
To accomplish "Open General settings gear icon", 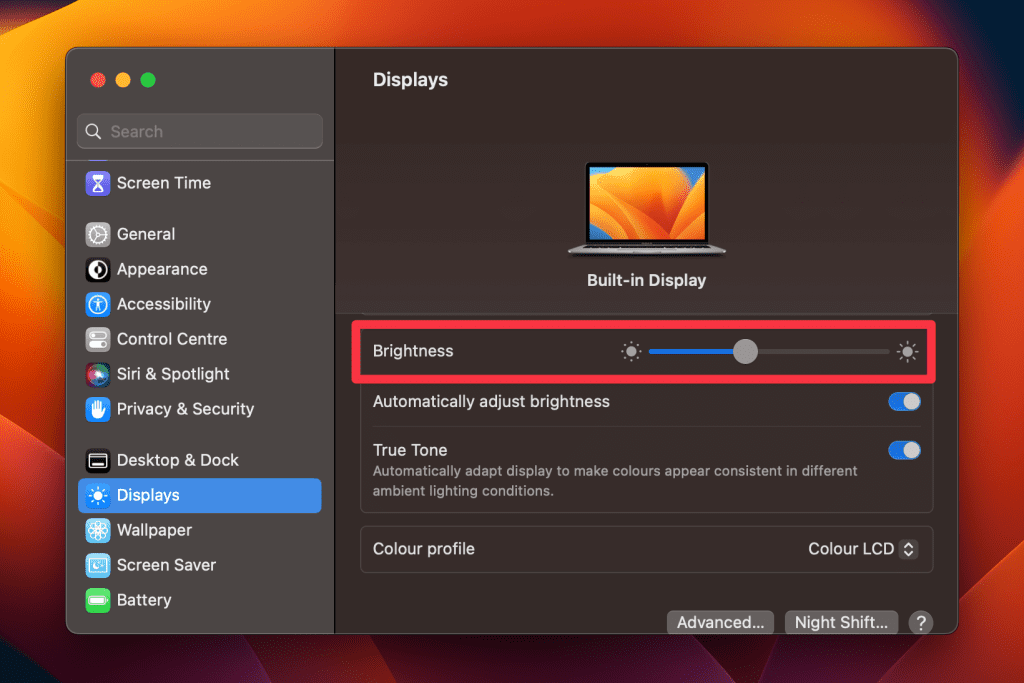I will pos(97,234).
